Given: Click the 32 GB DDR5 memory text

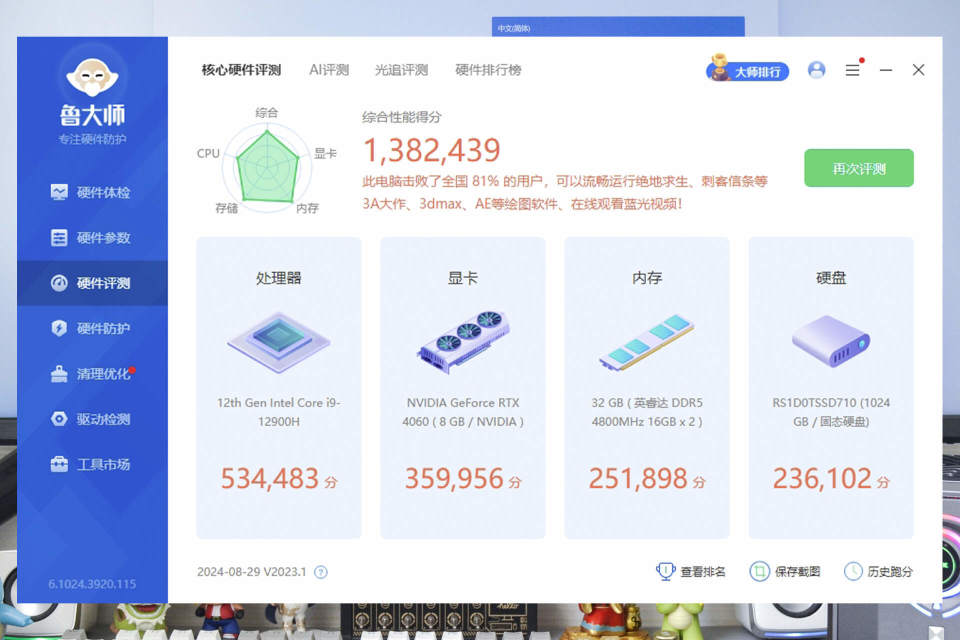Looking at the screenshot, I should click(x=647, y=412).
